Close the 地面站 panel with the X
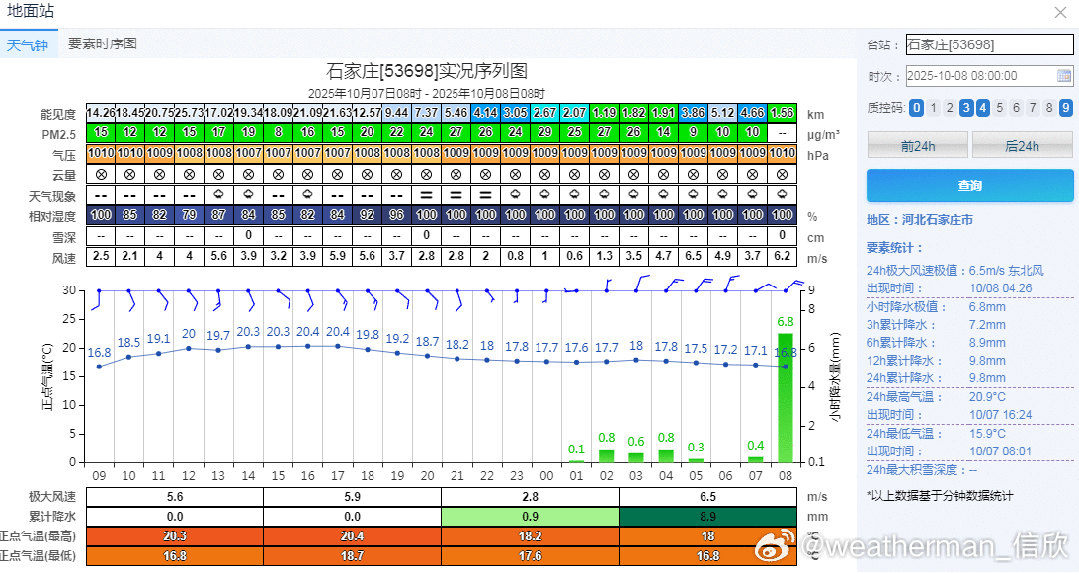Viewport: 1079px width, 573px height. pos(1060,12)
